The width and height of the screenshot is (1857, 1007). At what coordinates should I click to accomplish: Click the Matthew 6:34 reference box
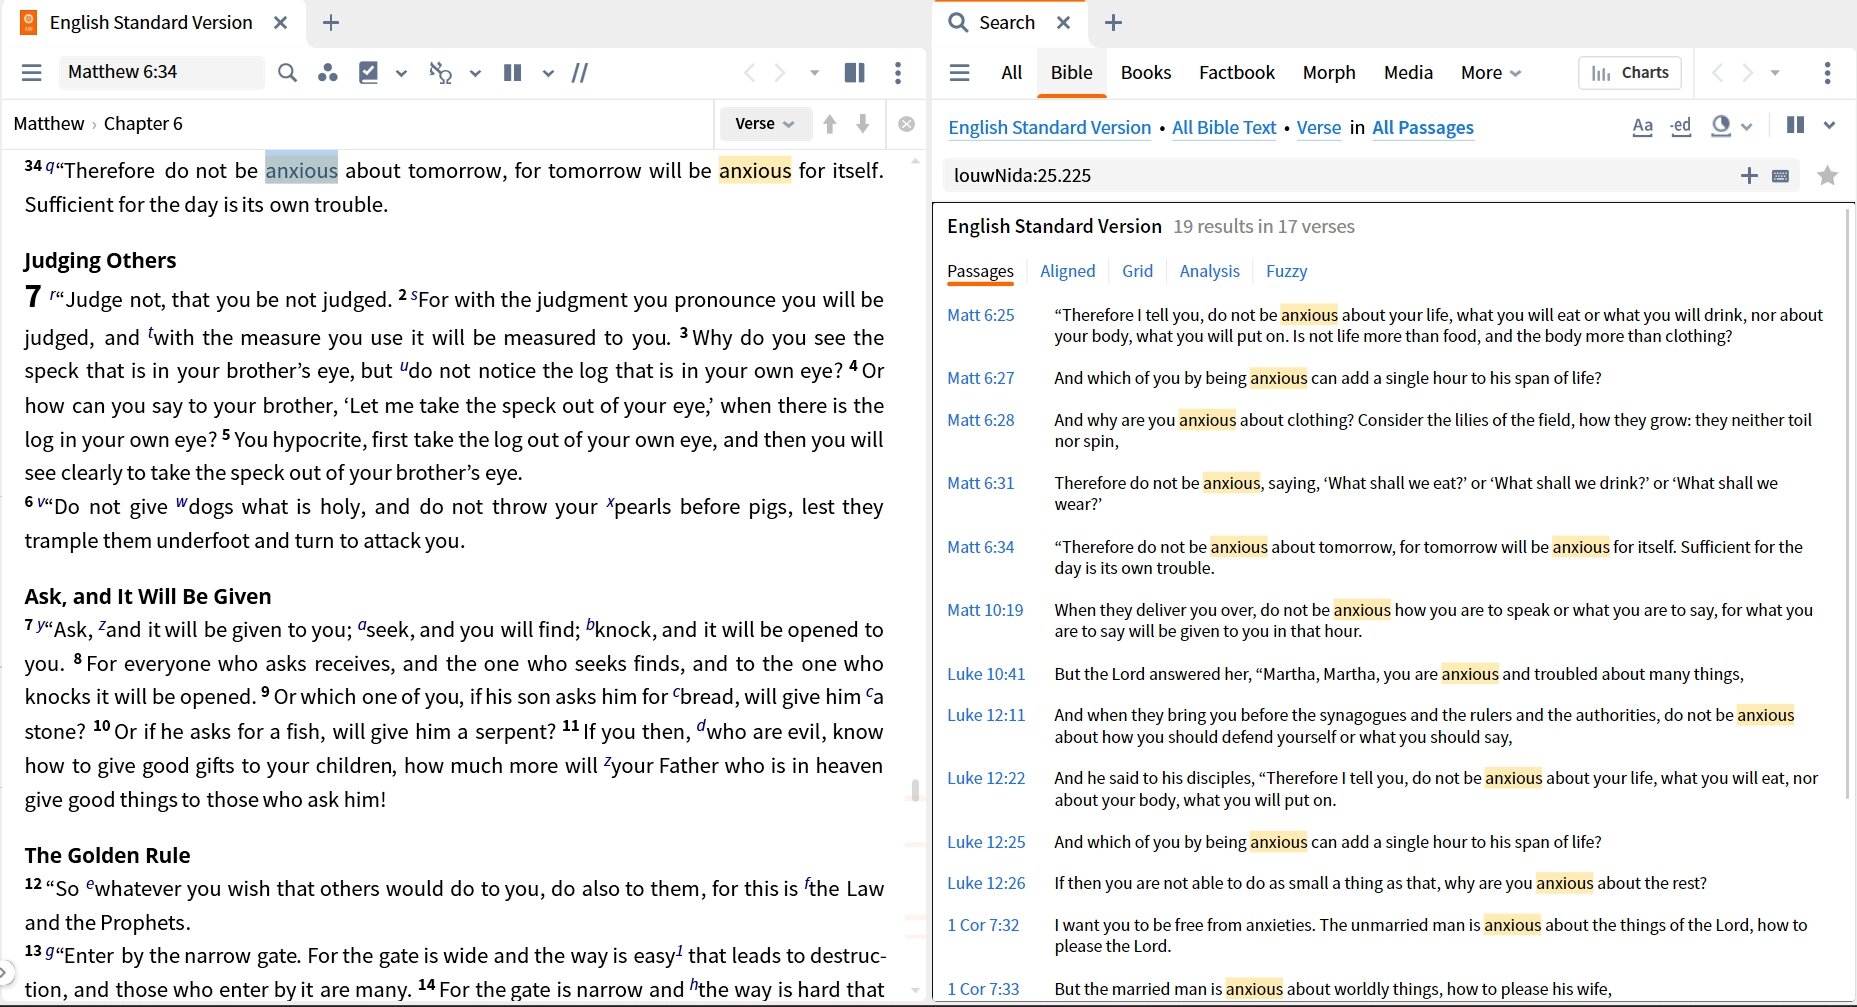(x=161, y=72)
